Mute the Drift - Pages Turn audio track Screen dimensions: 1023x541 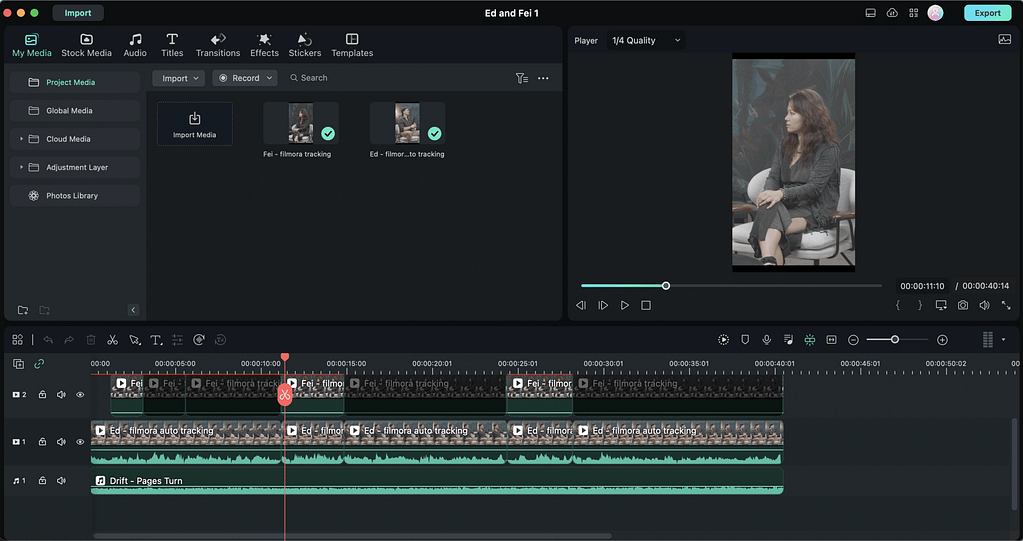pyautogui.click(x=61, y=481)
